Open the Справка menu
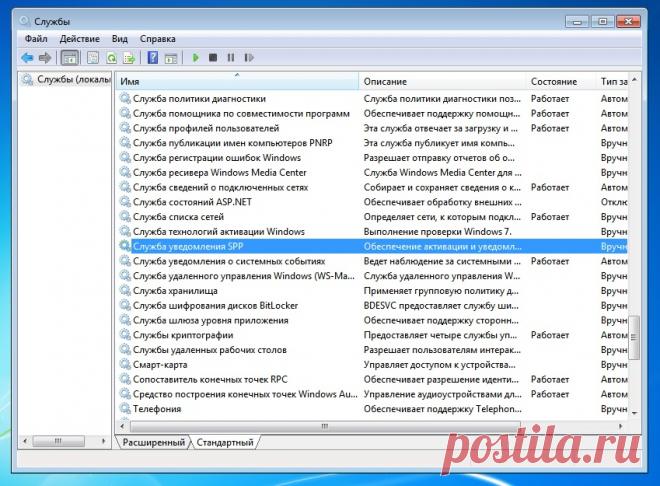 (x=157, y=39)
